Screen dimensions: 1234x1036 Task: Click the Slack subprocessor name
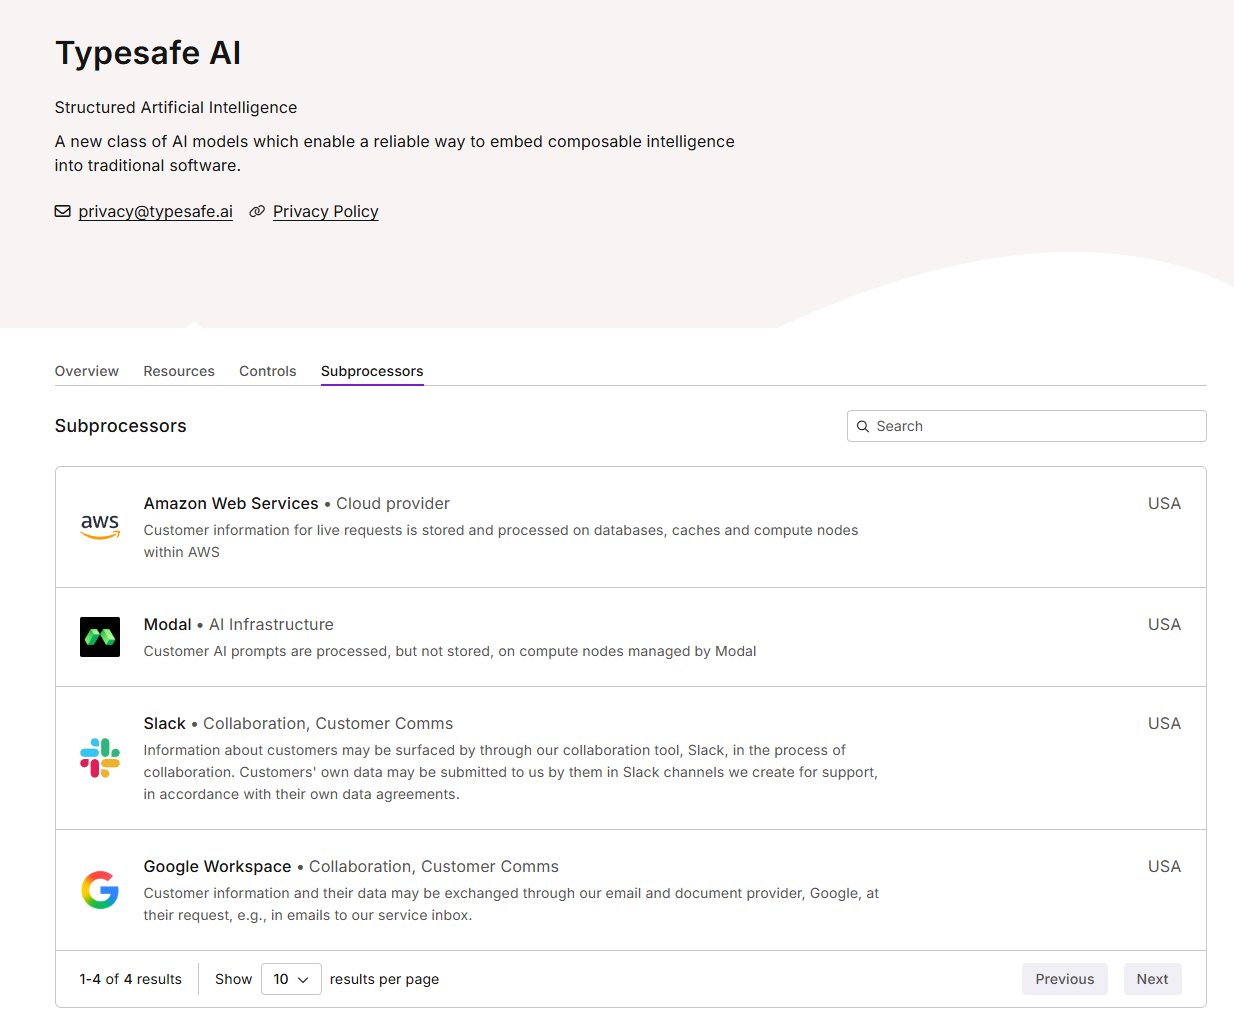165,723
